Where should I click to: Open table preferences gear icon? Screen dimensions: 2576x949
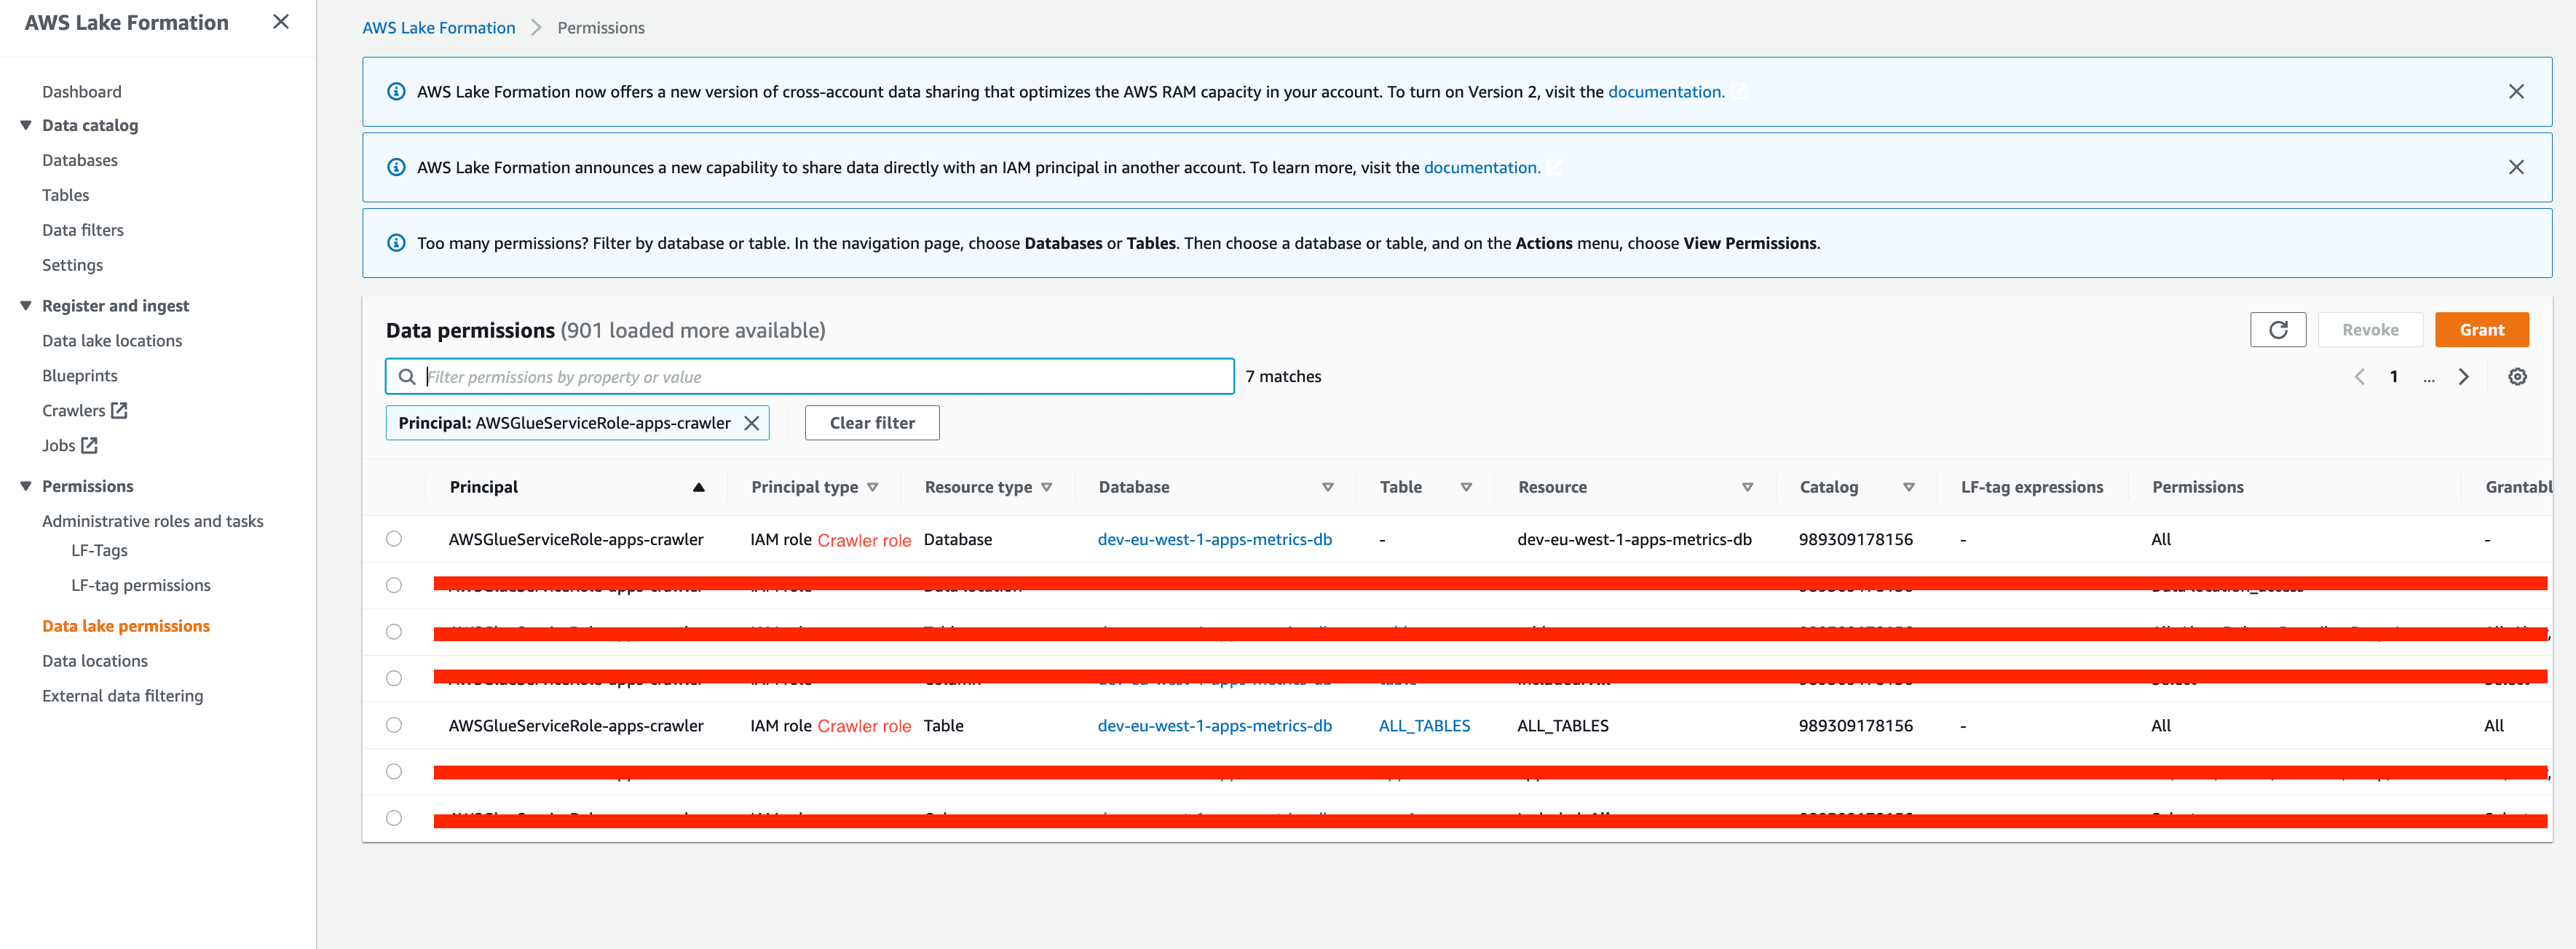tap(2517, 377)
